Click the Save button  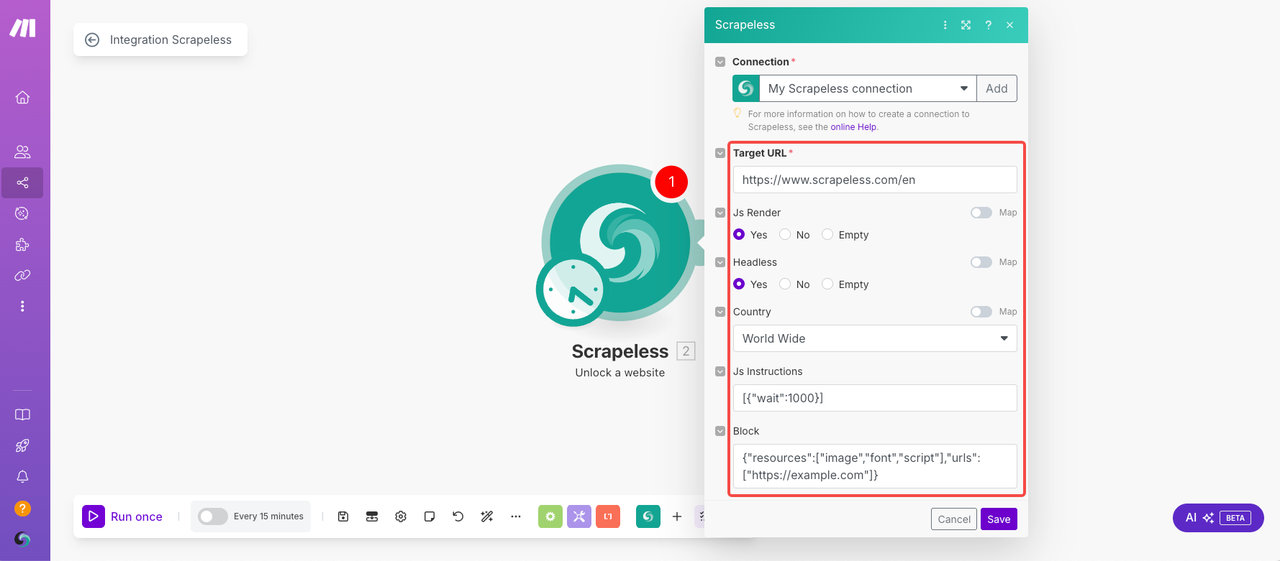point(998,519)
